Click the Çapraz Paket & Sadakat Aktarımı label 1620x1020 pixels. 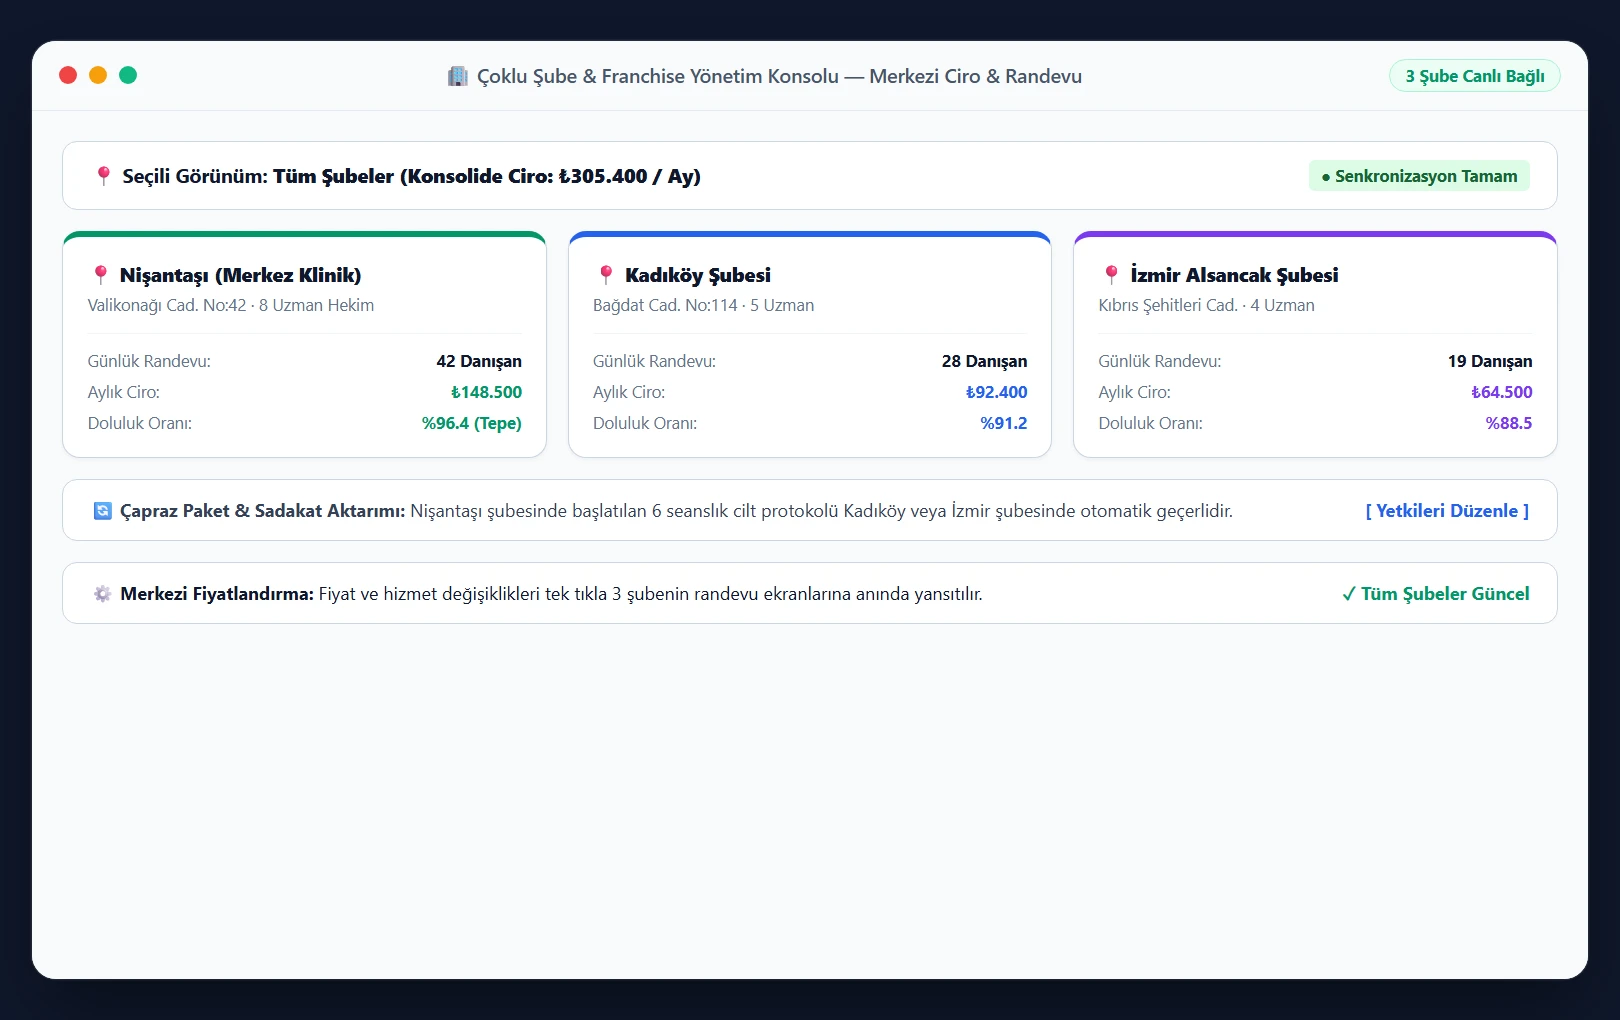click(x=263, y=511)
